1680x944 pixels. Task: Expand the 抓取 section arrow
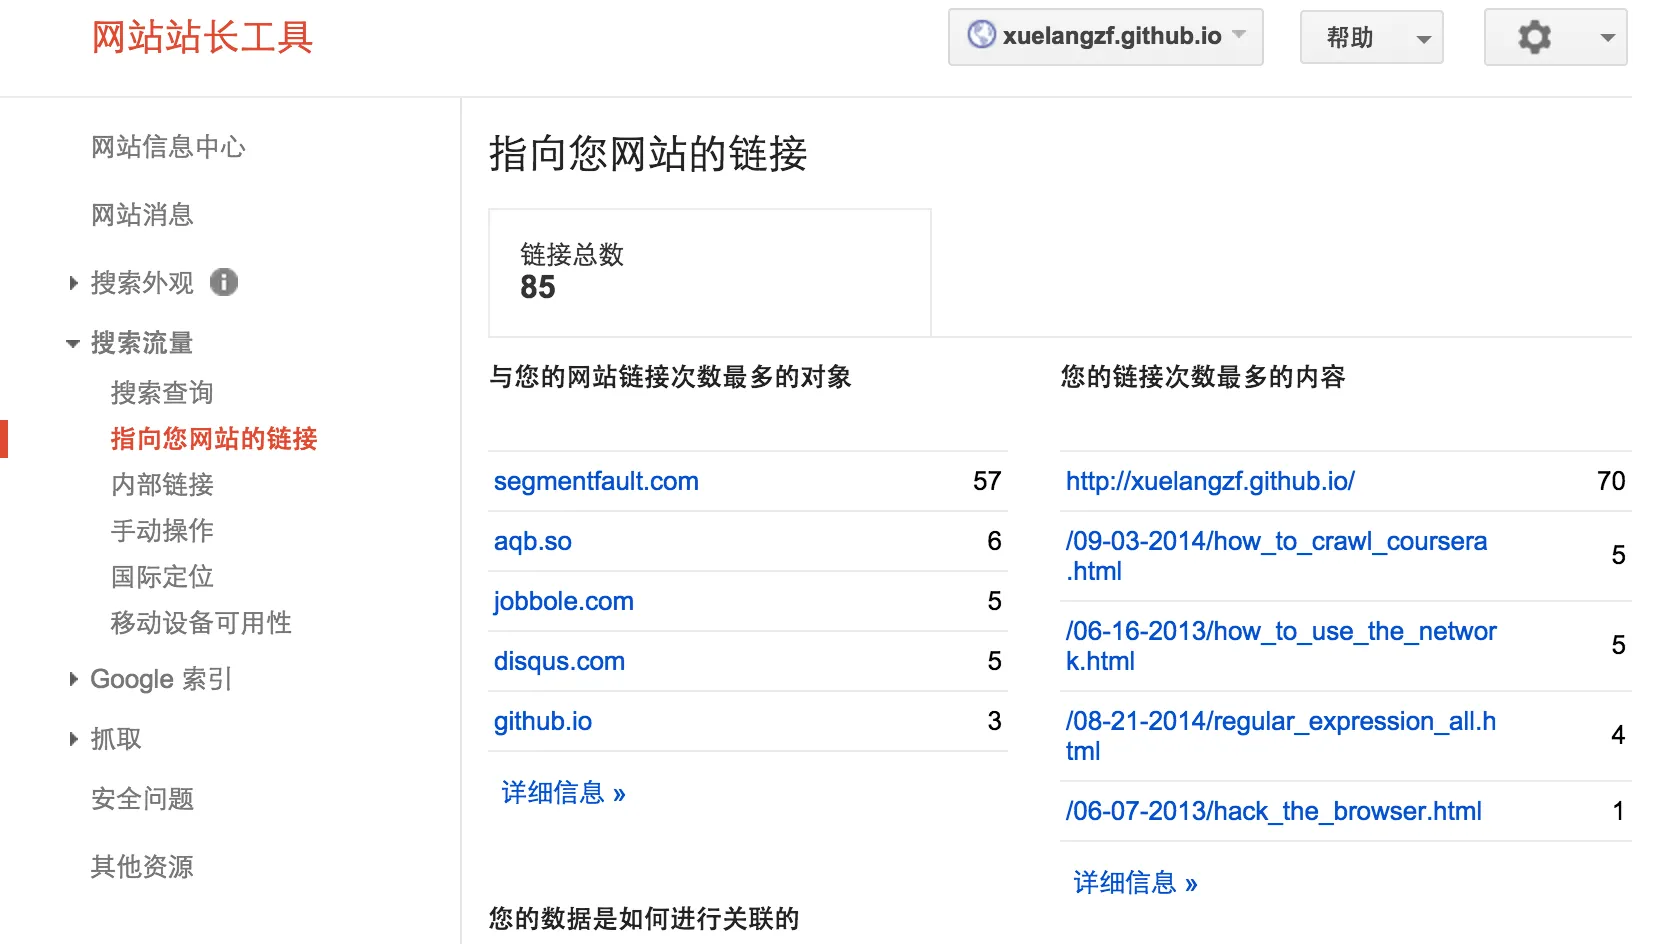pos(73,739)
